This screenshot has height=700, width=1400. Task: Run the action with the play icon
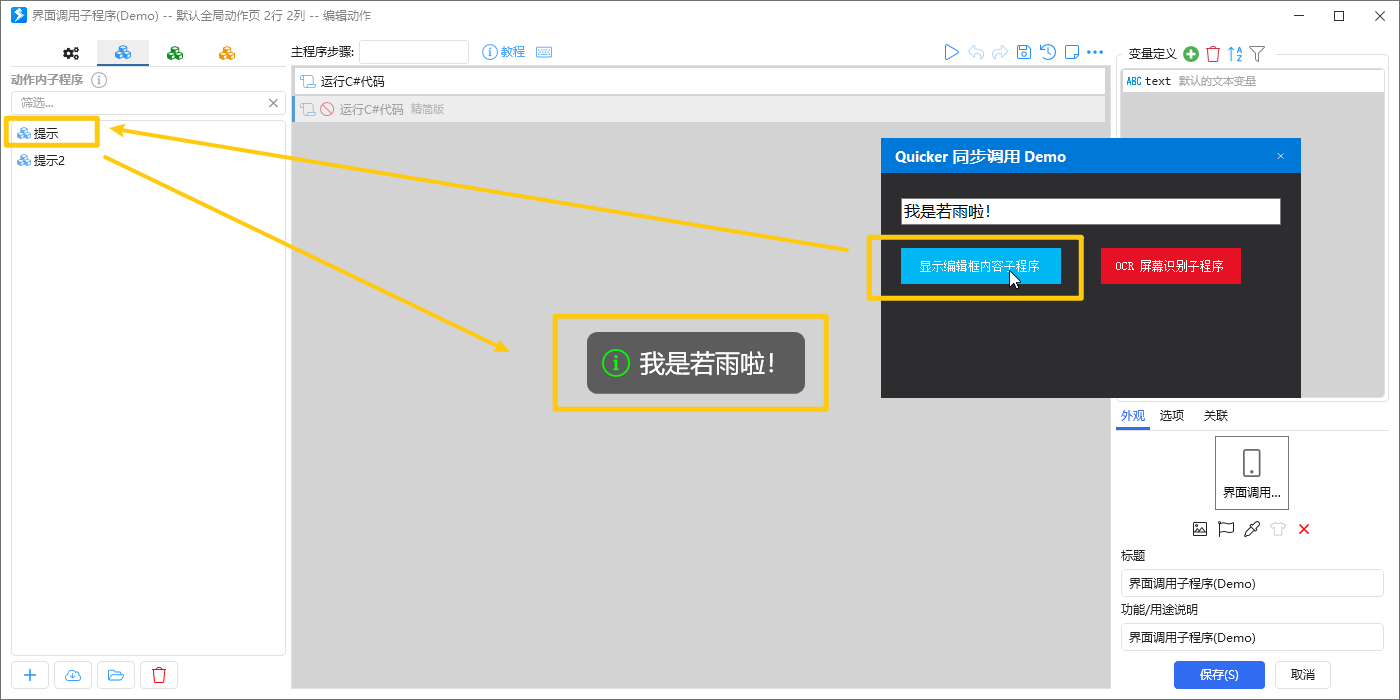(952, 52)
